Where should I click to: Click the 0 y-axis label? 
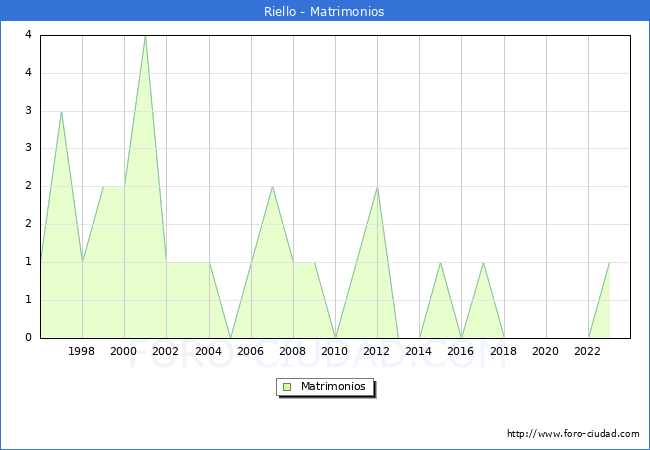28,337
